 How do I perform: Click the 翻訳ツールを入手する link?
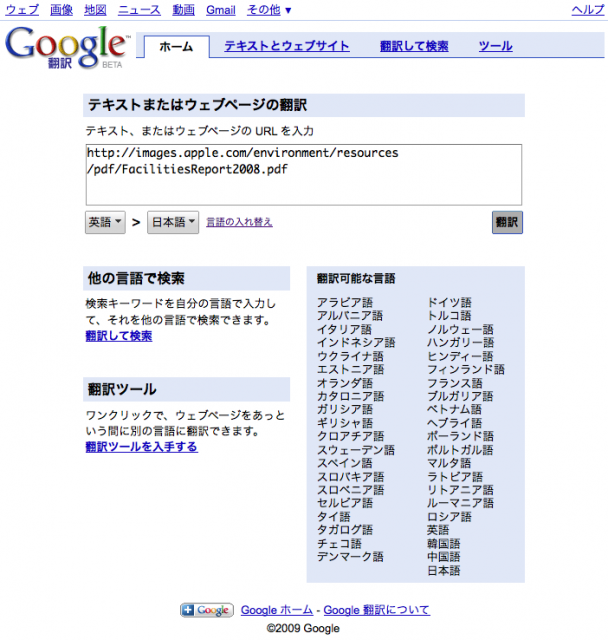tap(142, 447)
